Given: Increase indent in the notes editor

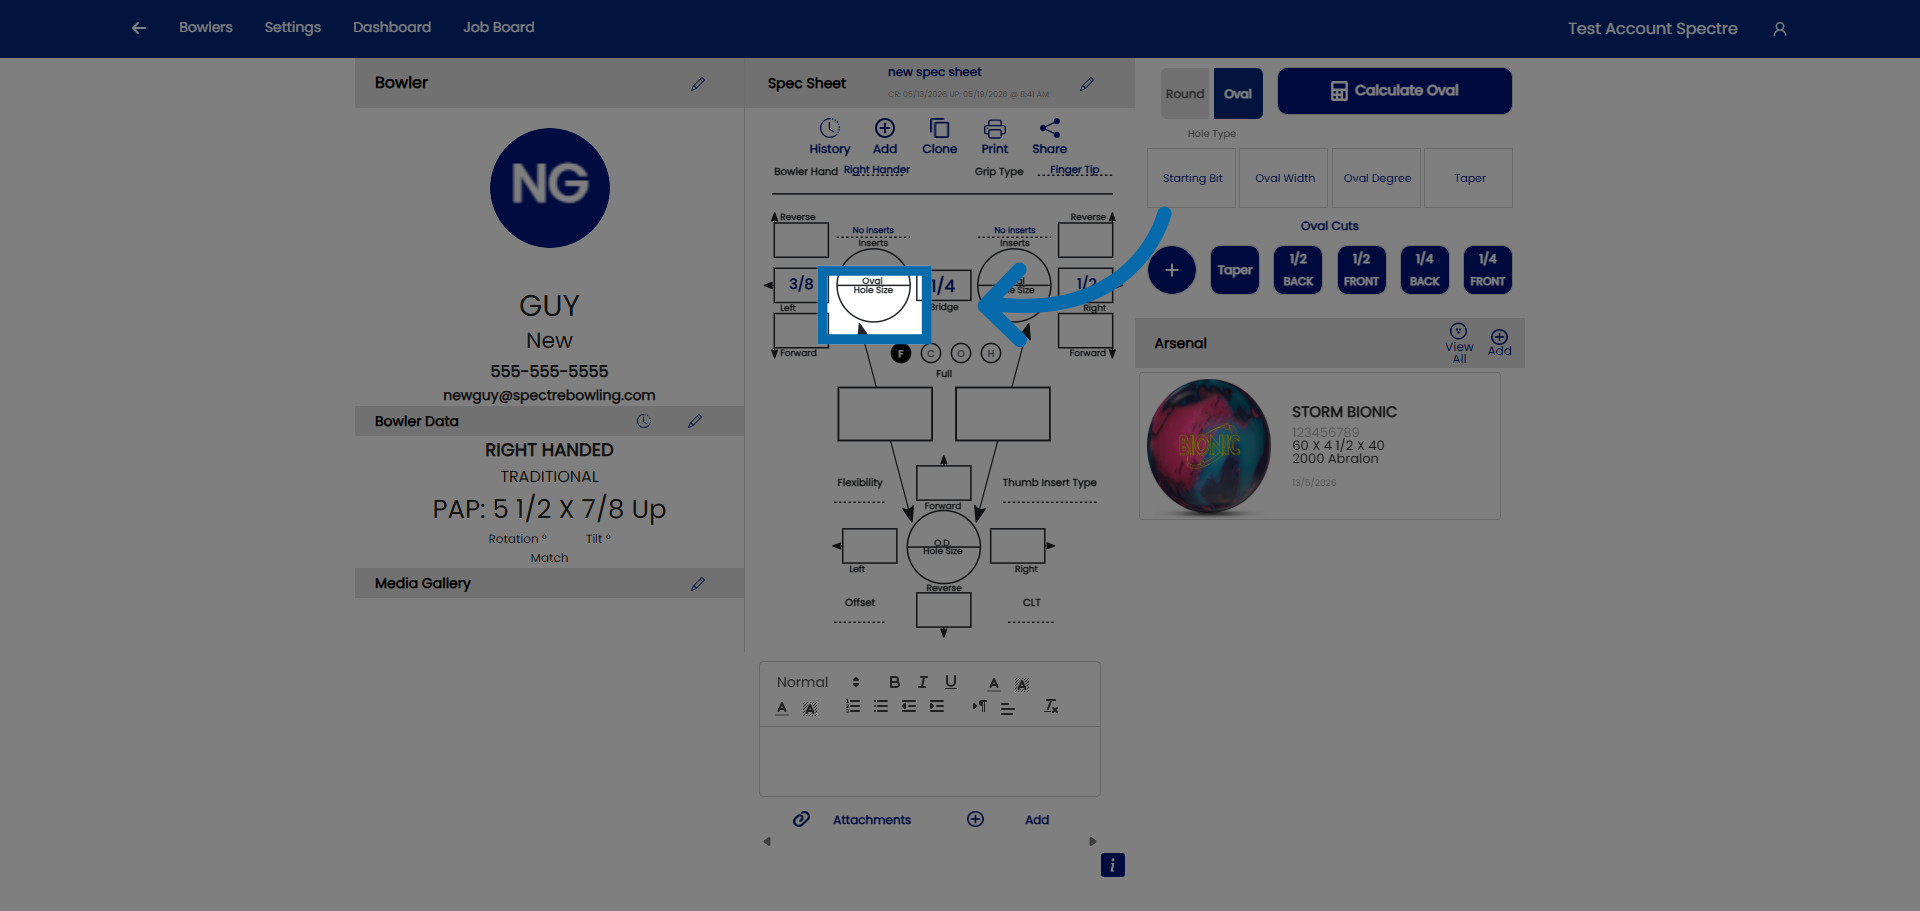Looking at the screenshot, I should [937, 707].
